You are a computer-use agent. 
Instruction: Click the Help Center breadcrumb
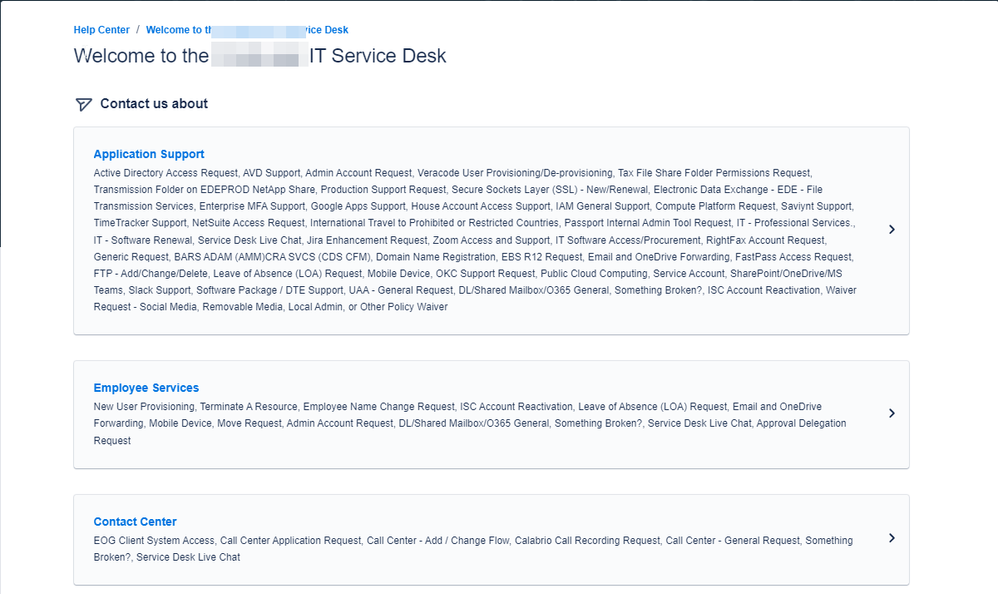(x=101, y=29)
